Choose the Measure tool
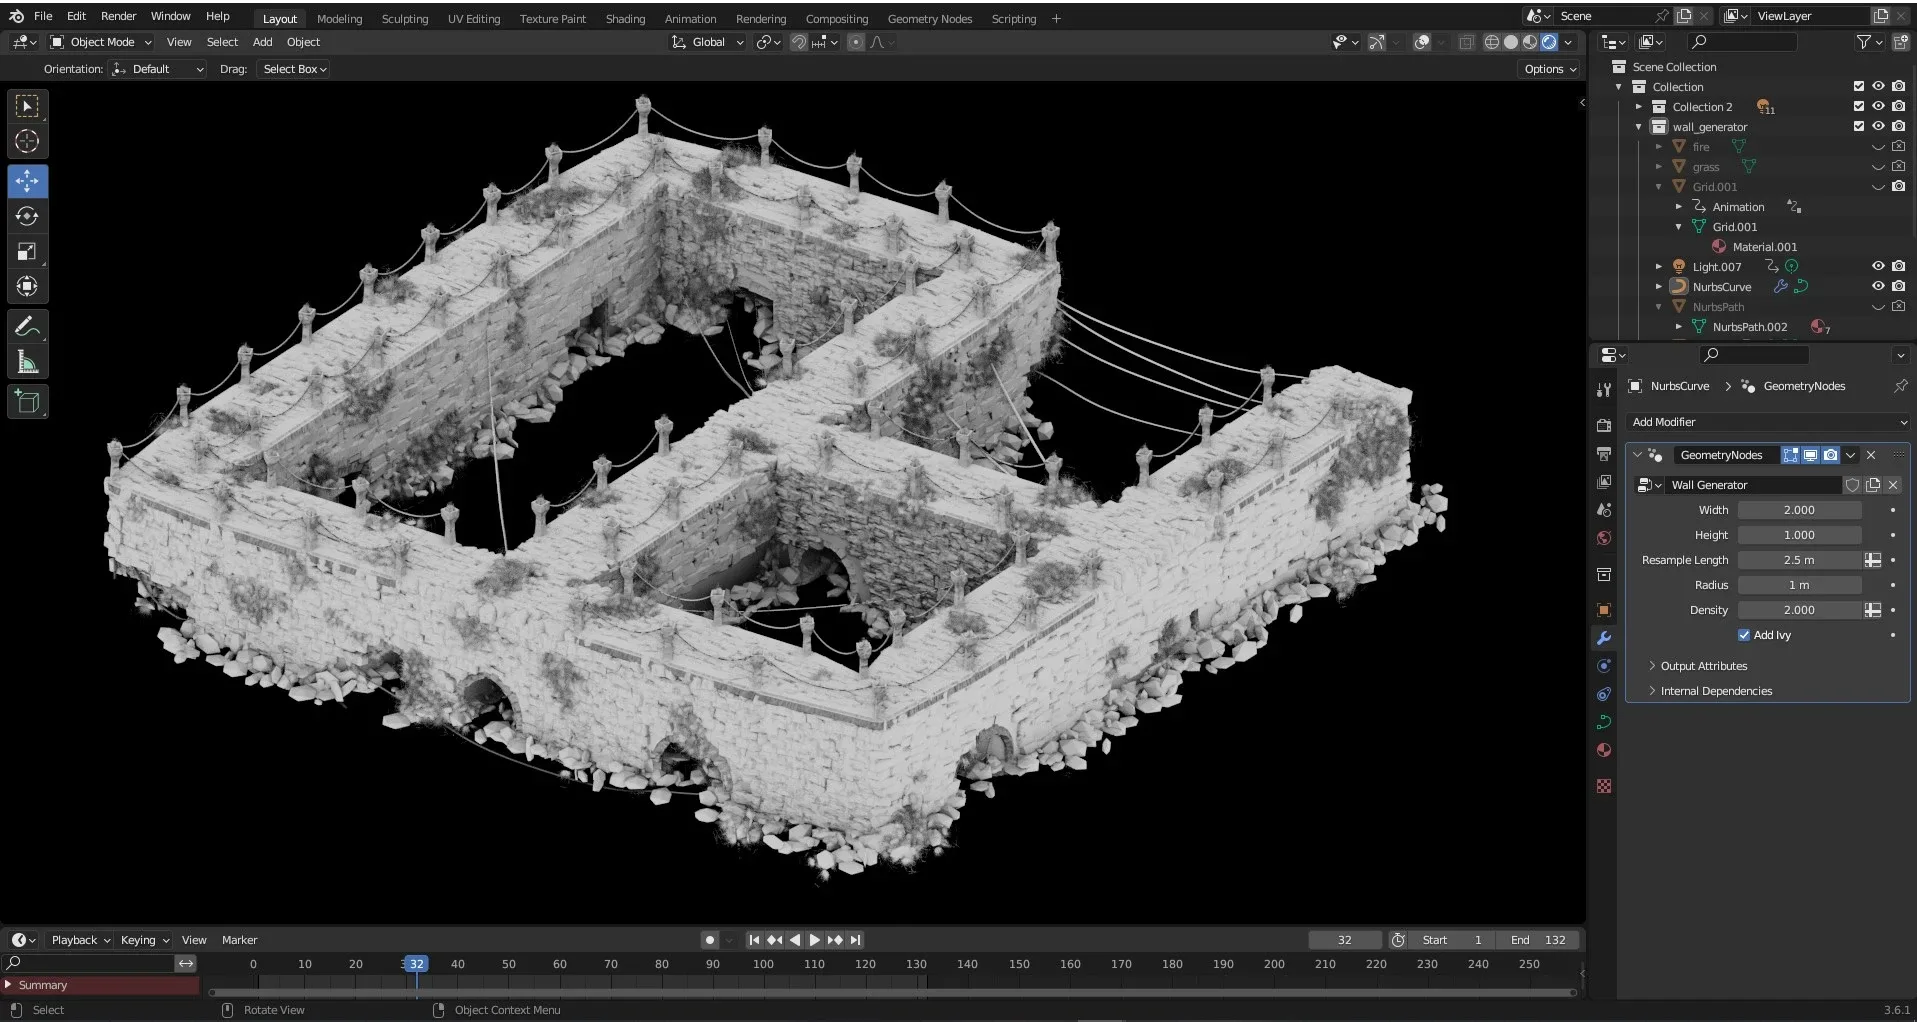Viewport: 1917px width, 1022px height. click(27, 363)
